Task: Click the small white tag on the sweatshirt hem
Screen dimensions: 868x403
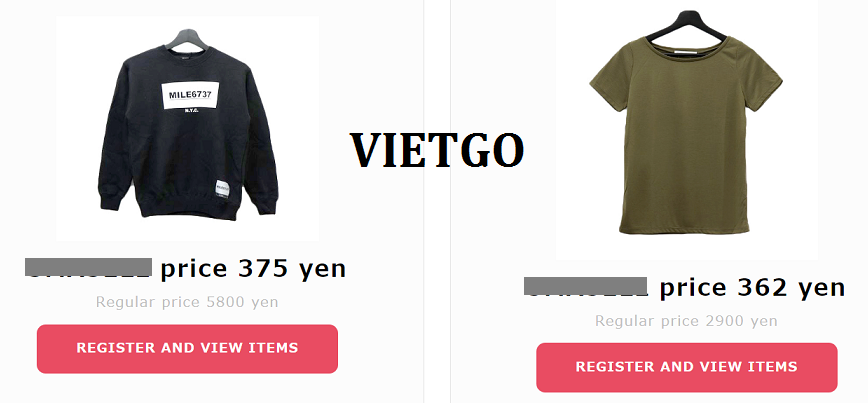Action: tap(223, 189)
